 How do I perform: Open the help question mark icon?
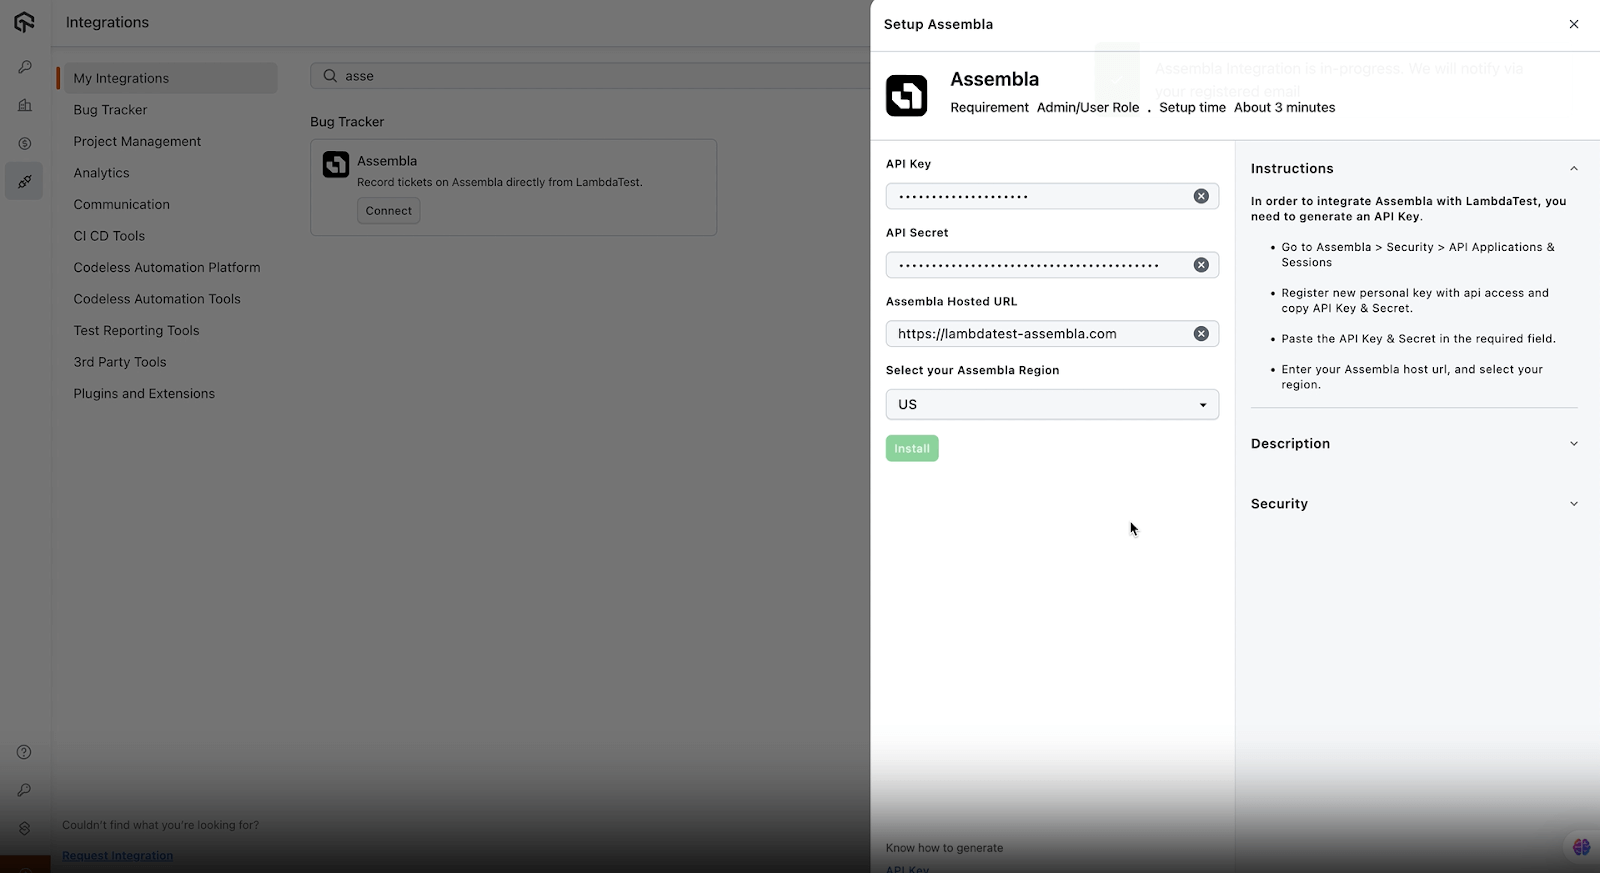point(24,752)
